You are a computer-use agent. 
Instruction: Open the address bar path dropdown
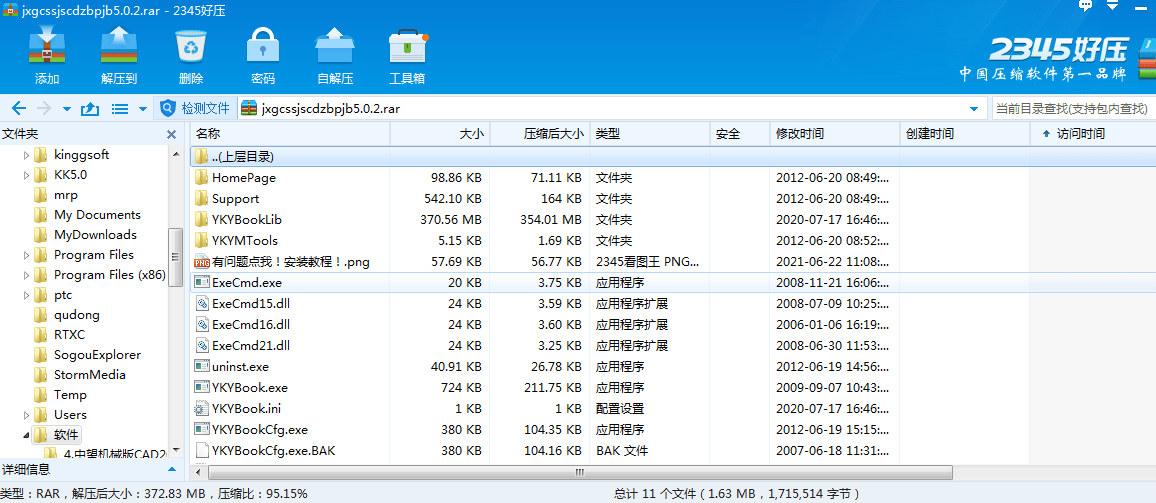pos(975,109)
